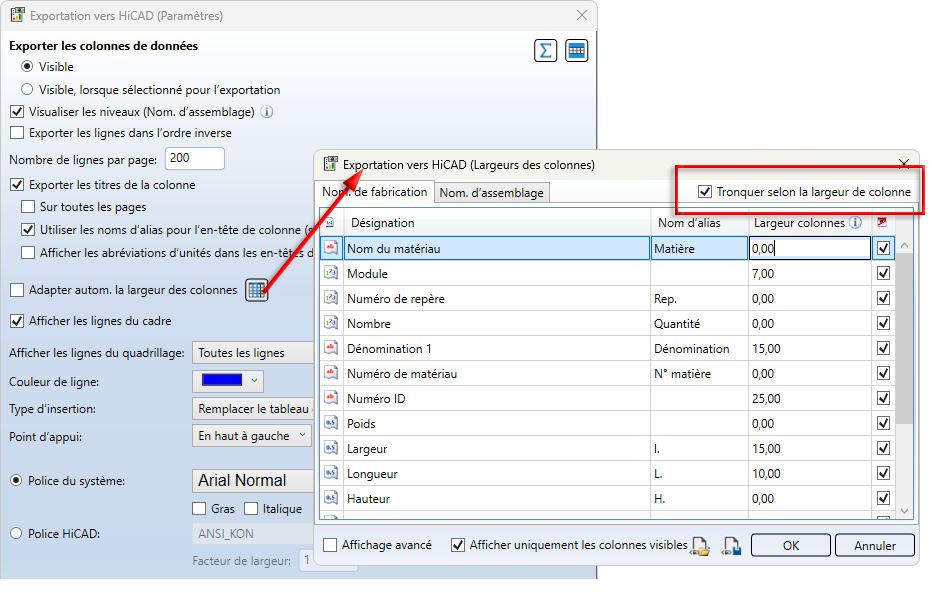Switch to Nom. de fabrication tab
The image size is (932, 593).
374,192
